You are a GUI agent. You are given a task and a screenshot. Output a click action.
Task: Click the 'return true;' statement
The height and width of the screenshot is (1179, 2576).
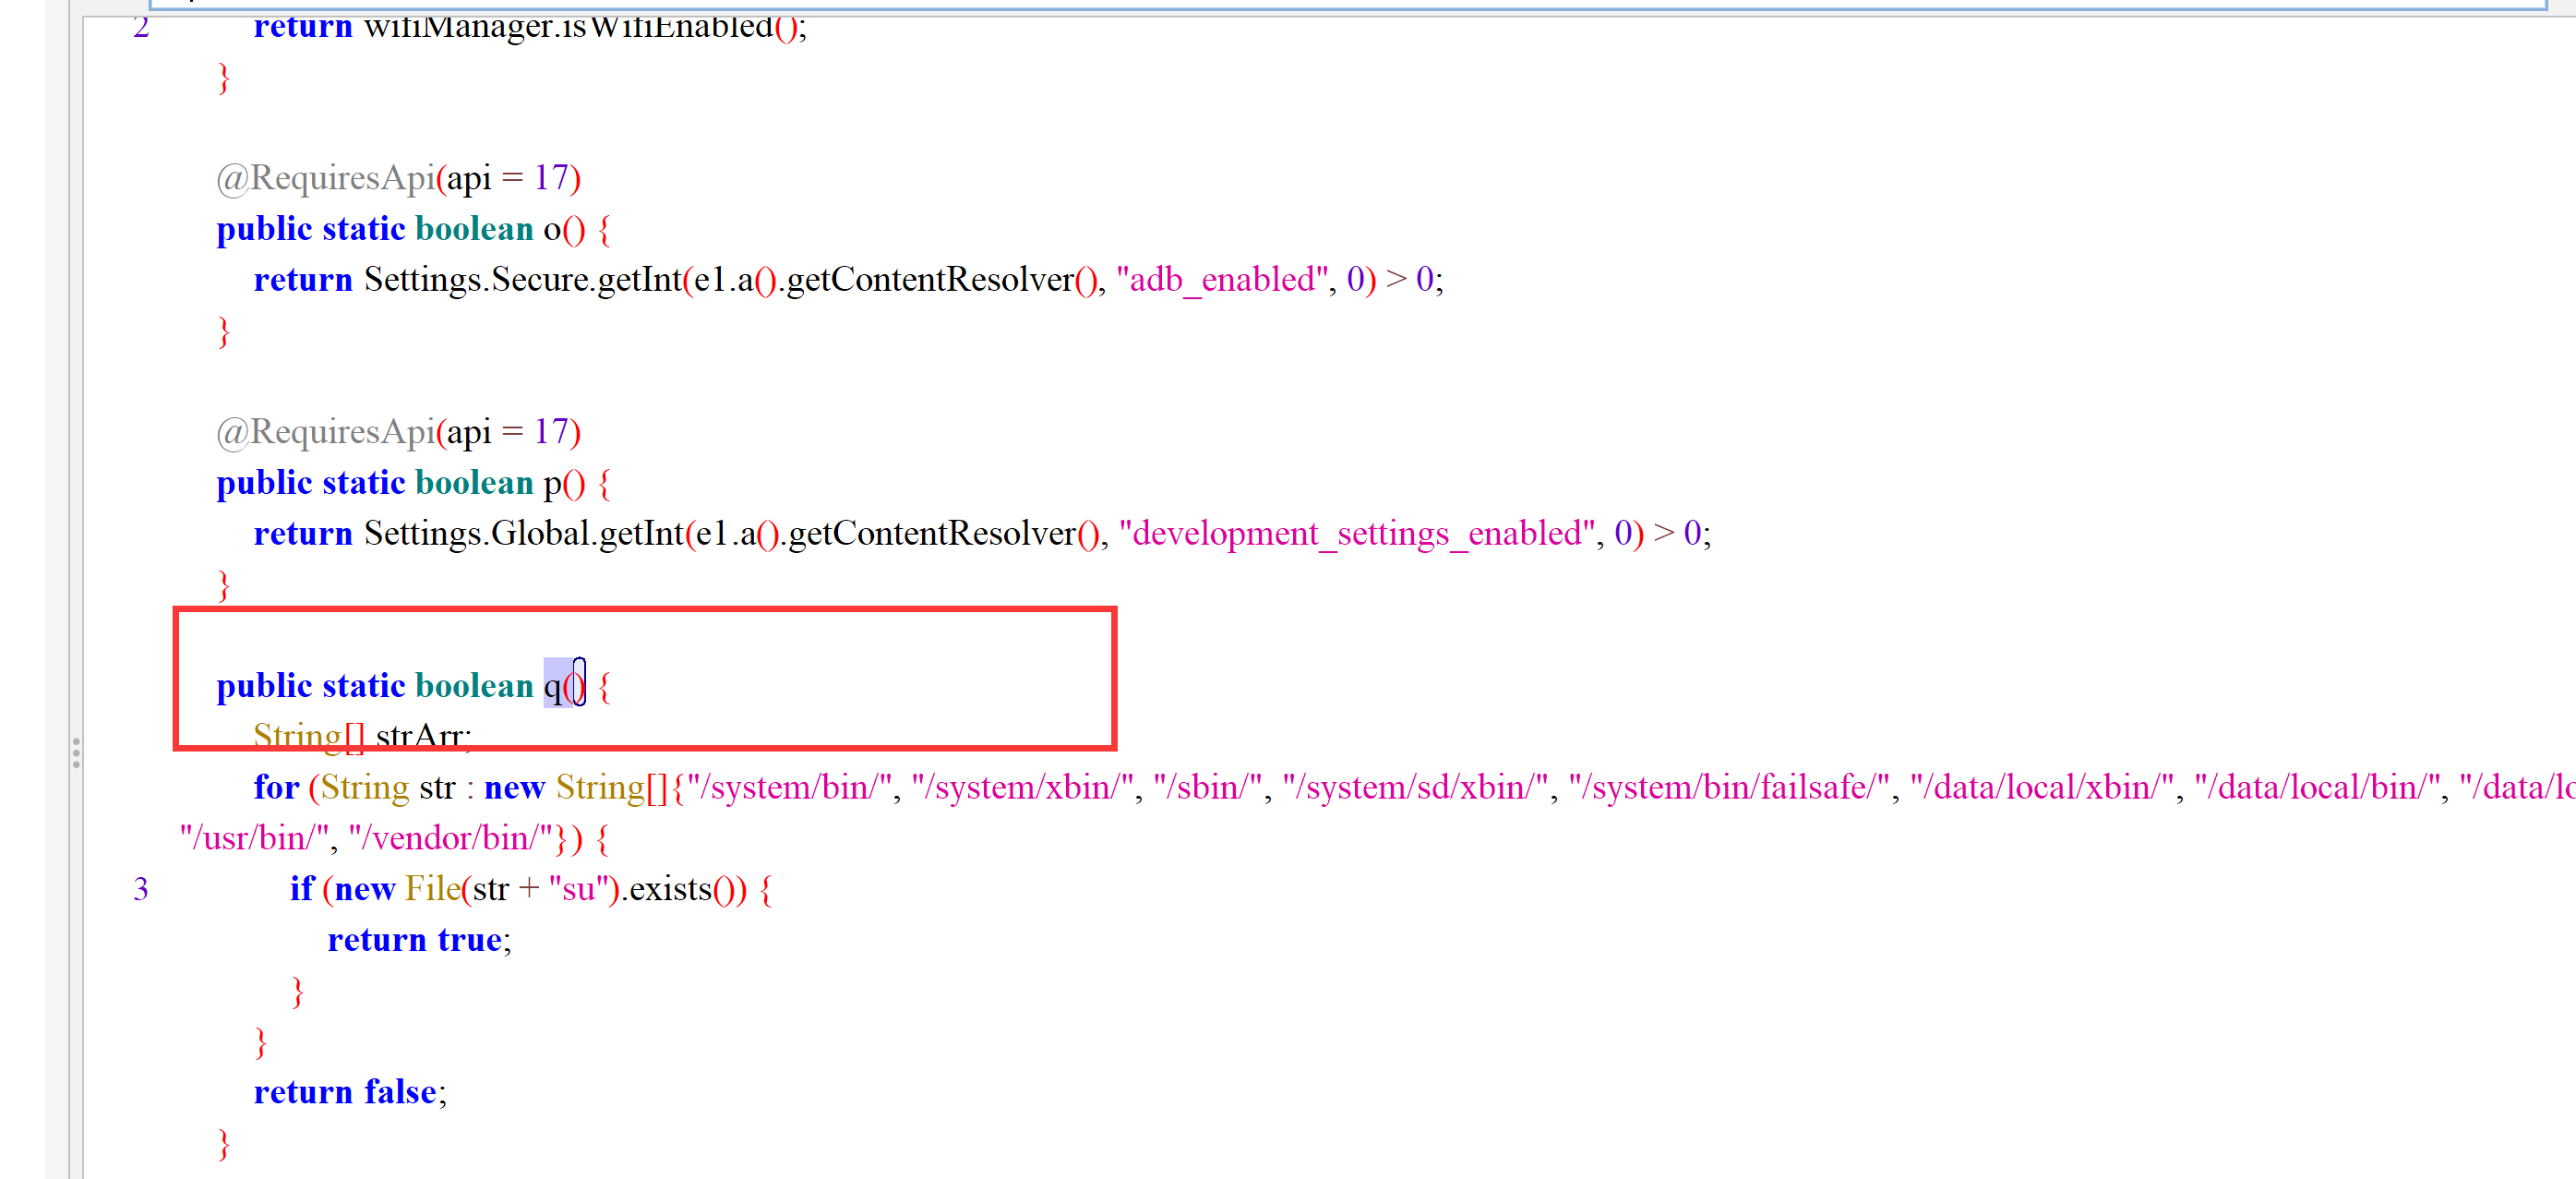tap(419, 940)
